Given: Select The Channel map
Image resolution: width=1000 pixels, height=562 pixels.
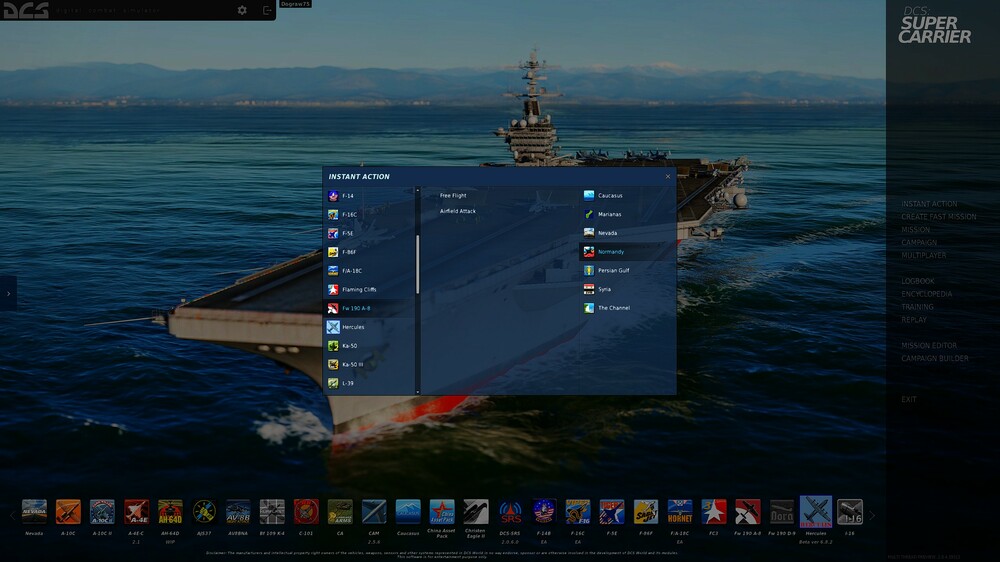Looking at the screenshot, I should click(x=627, y=307).
